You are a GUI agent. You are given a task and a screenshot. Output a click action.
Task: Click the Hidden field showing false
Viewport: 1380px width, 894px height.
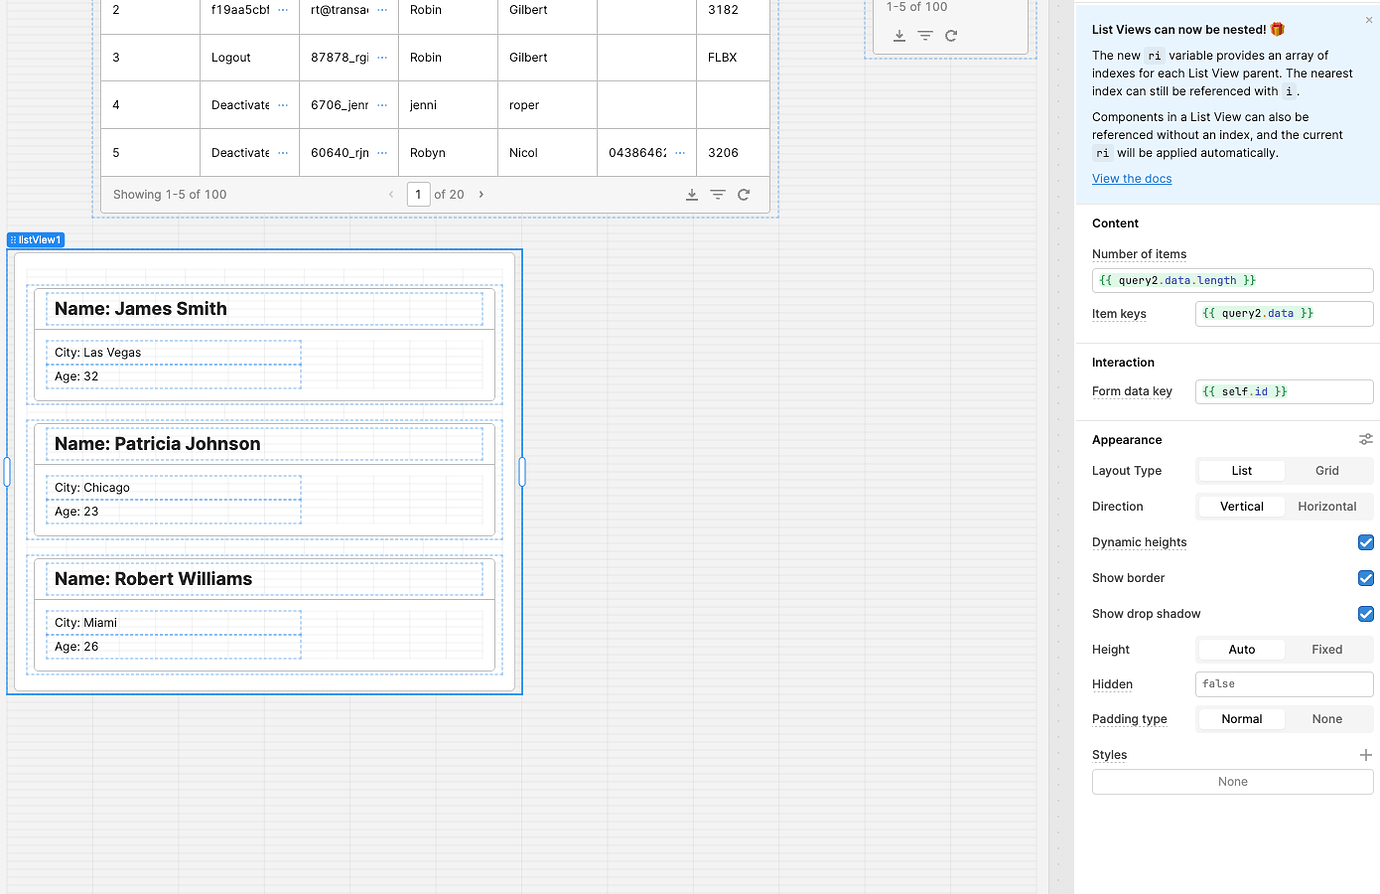1284,684
